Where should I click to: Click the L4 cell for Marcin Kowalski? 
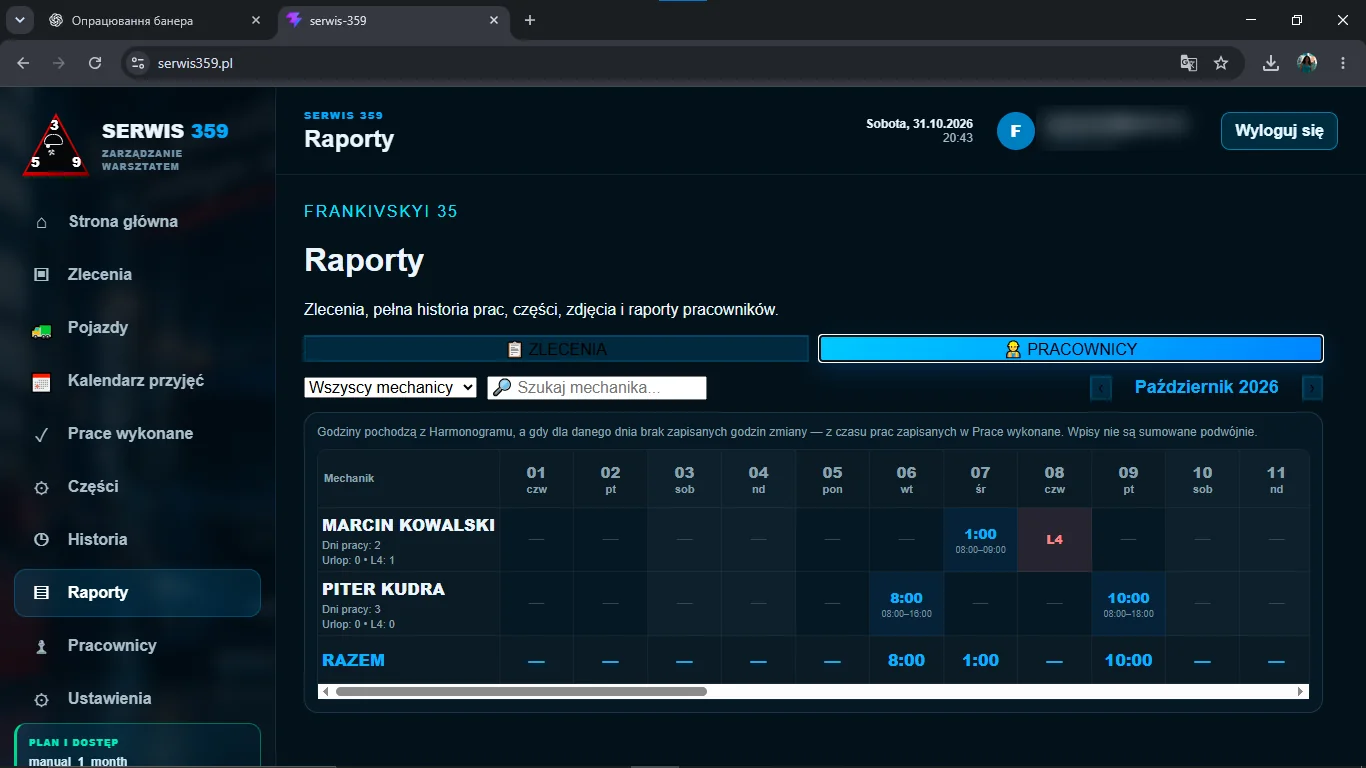point(1054,540)
